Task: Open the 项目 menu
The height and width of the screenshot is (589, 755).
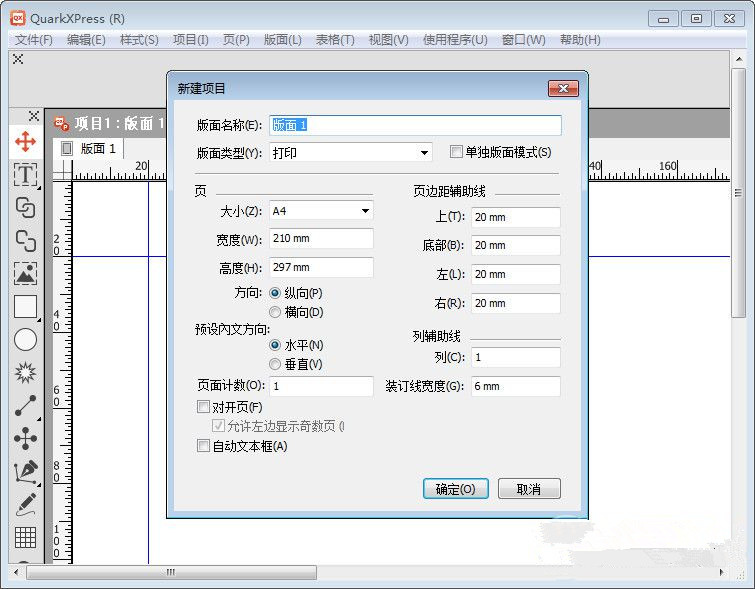Action: point(191,39)
